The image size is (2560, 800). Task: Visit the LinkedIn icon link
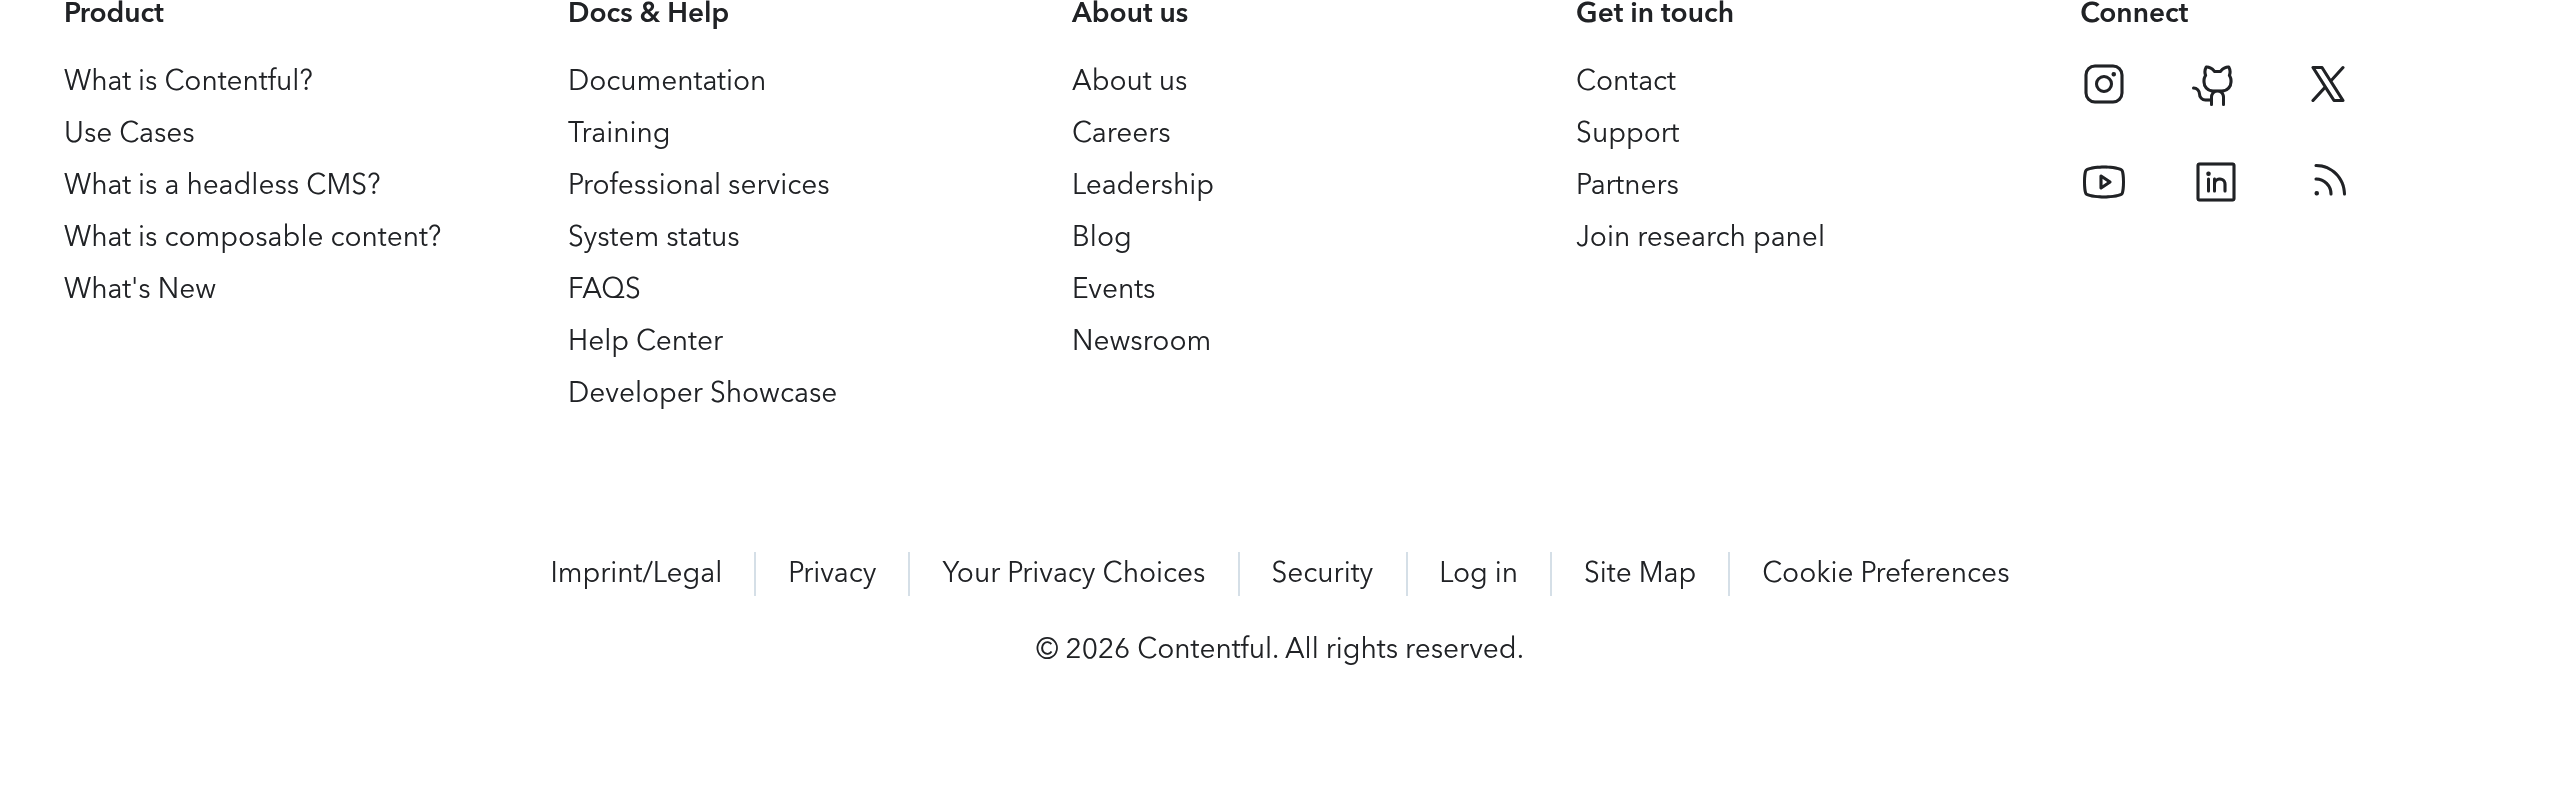click(x=2215, y=182)
